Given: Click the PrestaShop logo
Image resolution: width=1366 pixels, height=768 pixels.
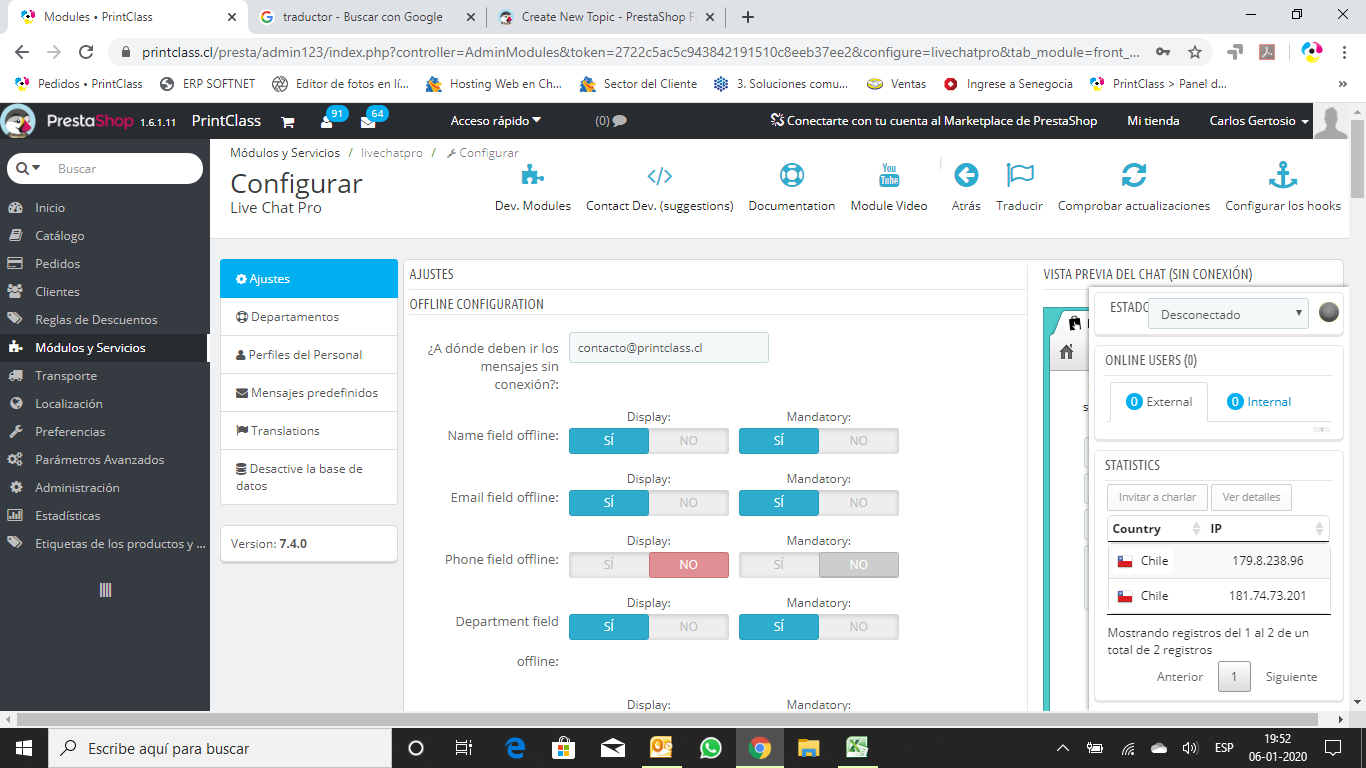Looking at the screenshot, I should 90,121.
